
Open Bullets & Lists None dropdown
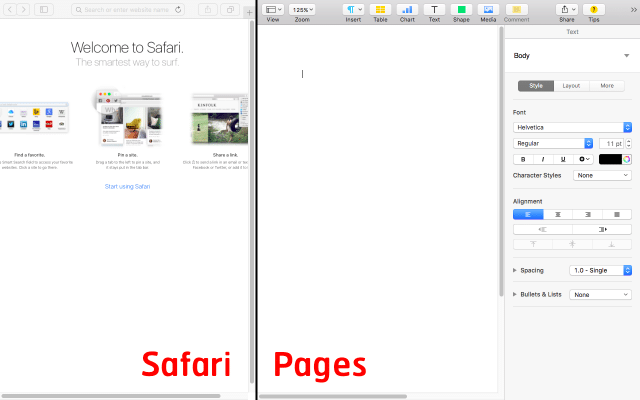(600, 294)
